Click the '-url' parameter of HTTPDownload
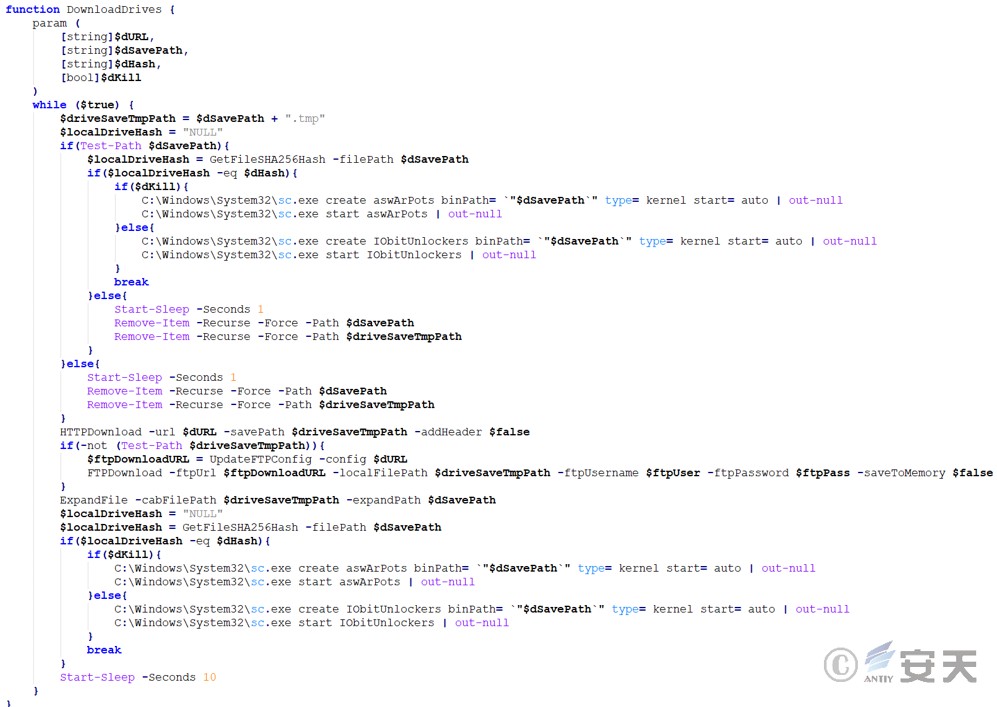This screenshot has height=707, width=997. 162,432
